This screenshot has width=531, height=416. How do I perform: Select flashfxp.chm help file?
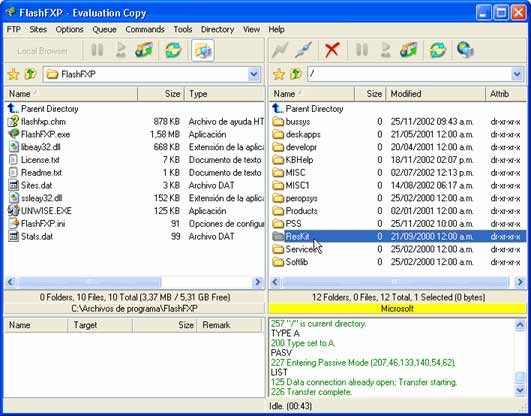pos(43,122)
